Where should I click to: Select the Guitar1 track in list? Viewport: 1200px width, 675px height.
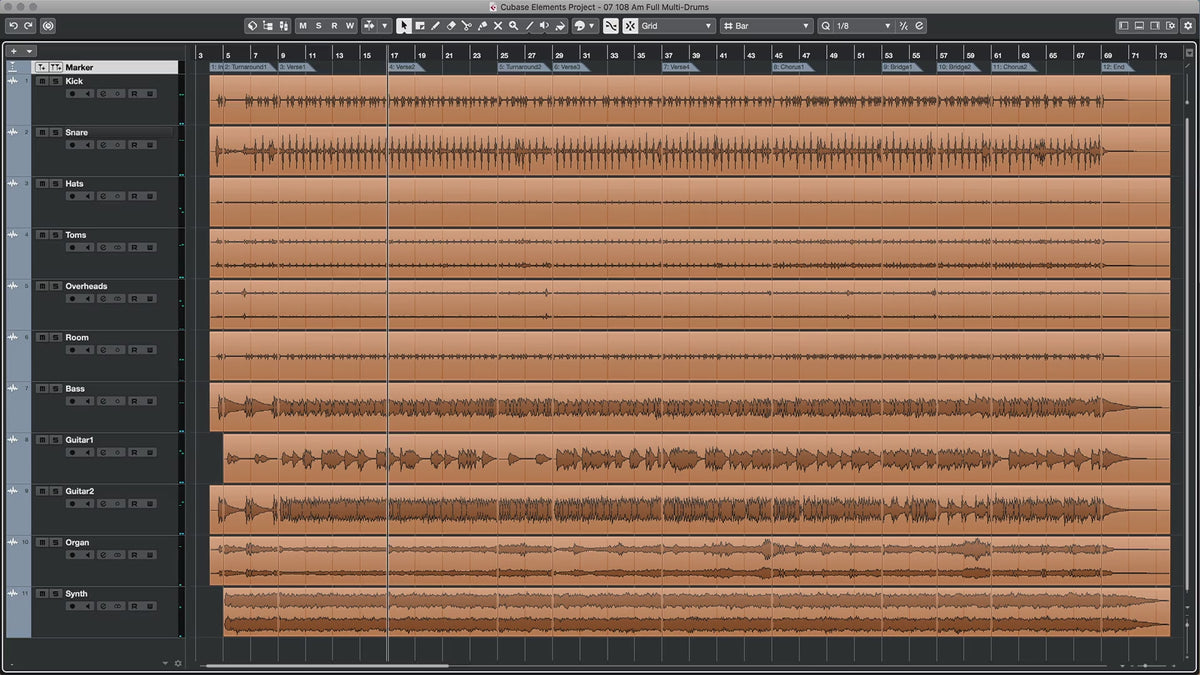point(80,440)
